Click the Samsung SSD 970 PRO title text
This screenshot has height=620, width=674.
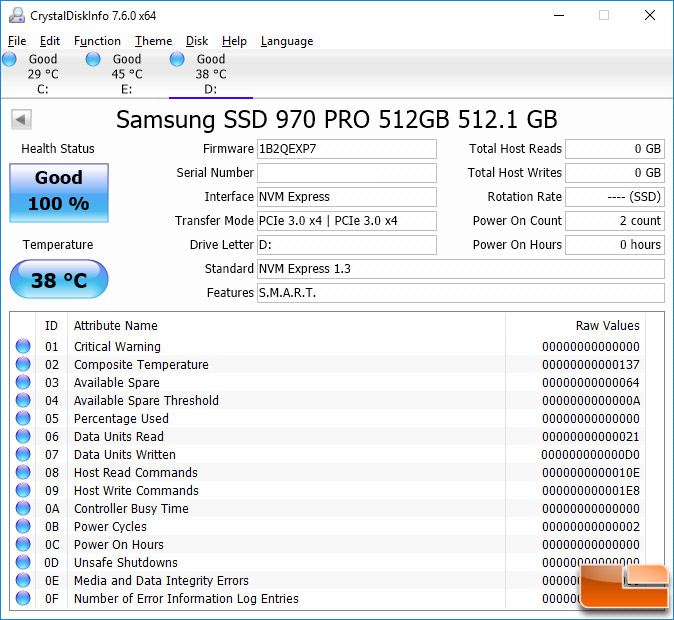(x=337, y=120)
